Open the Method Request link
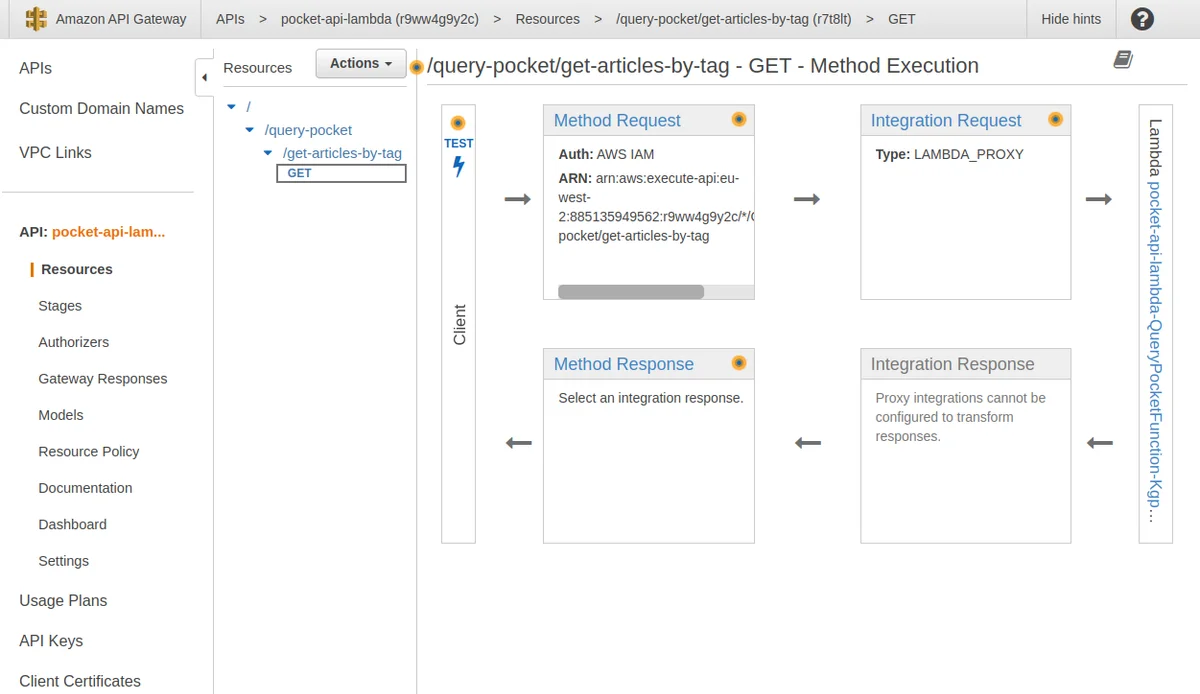1200x694 pixels. coord(617,120)
